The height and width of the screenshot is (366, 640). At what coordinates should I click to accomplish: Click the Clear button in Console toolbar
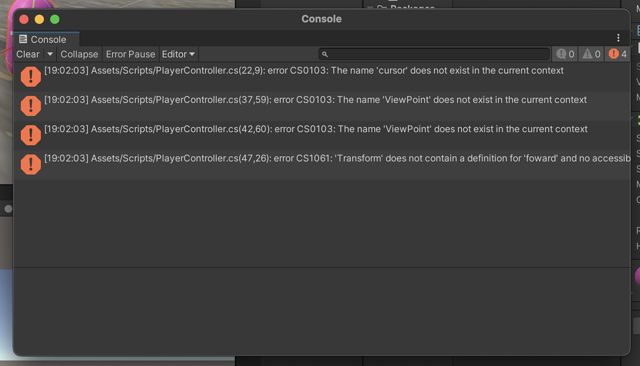(x=28, y=54)
